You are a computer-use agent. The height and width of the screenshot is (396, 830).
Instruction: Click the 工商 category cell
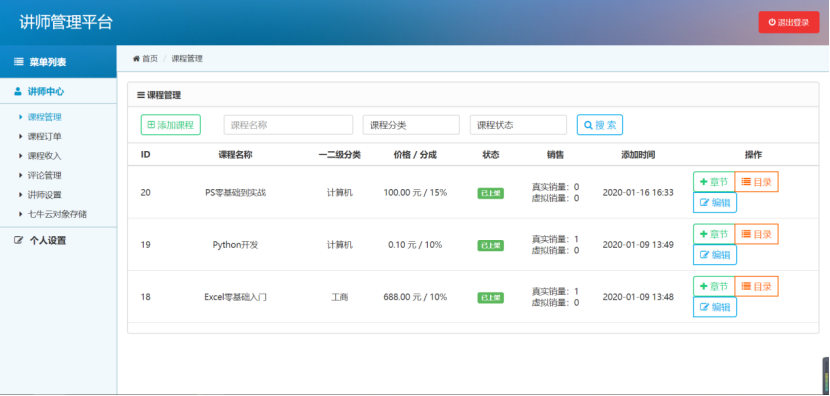coord(340,298)
